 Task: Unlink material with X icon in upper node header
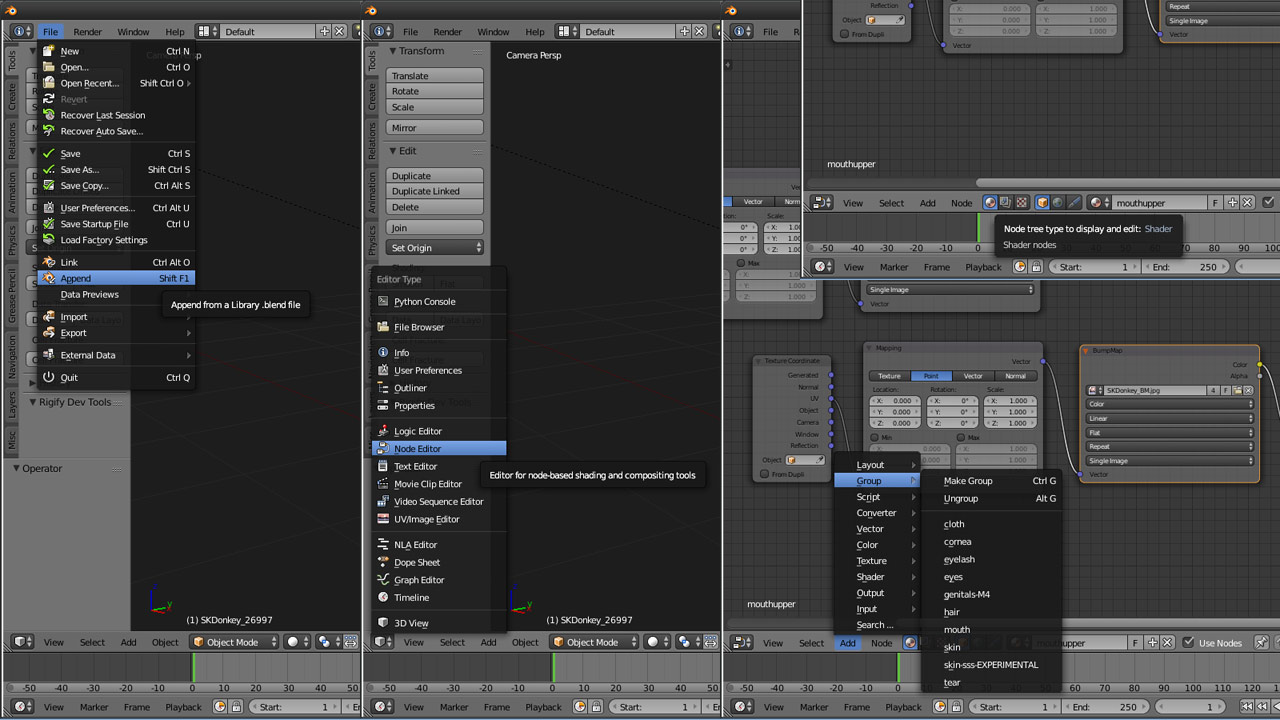[1248, 202]
